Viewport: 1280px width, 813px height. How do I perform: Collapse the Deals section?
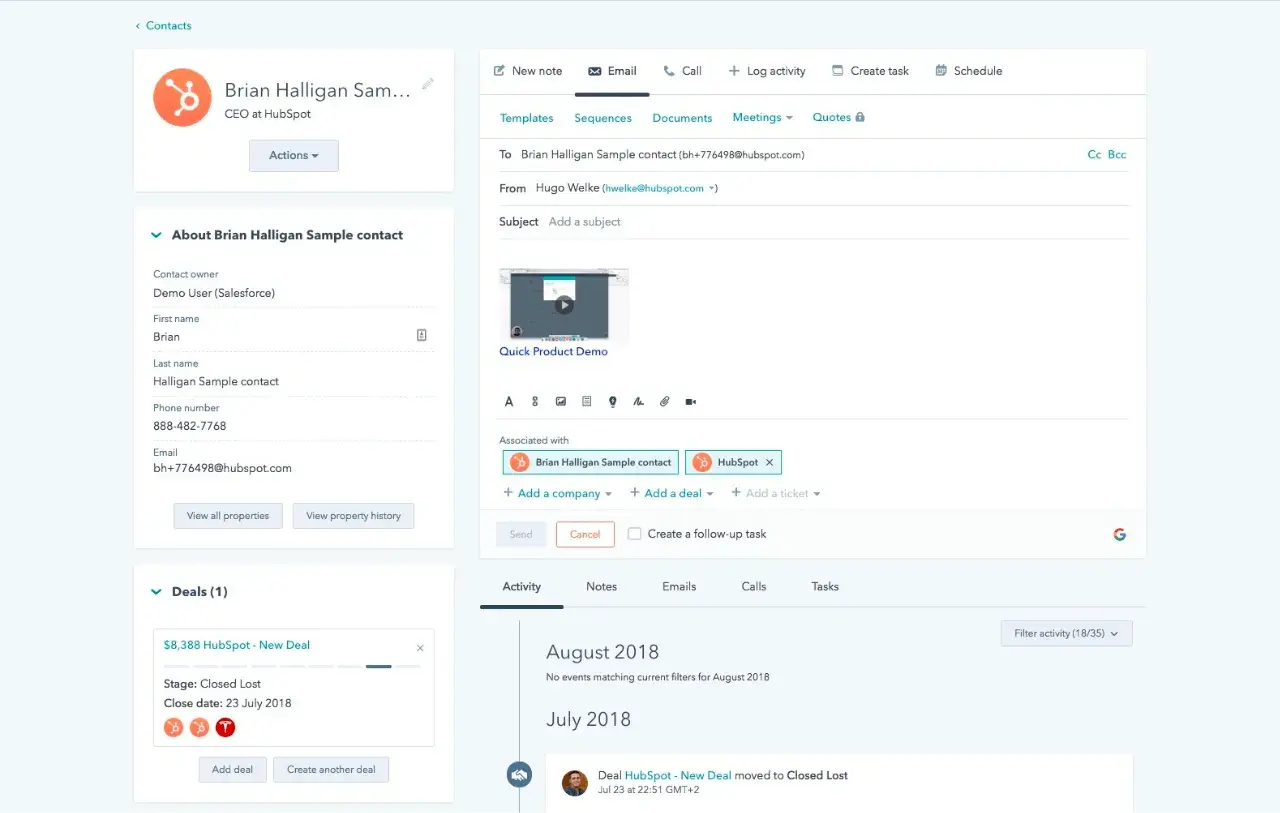coord(156,592)
